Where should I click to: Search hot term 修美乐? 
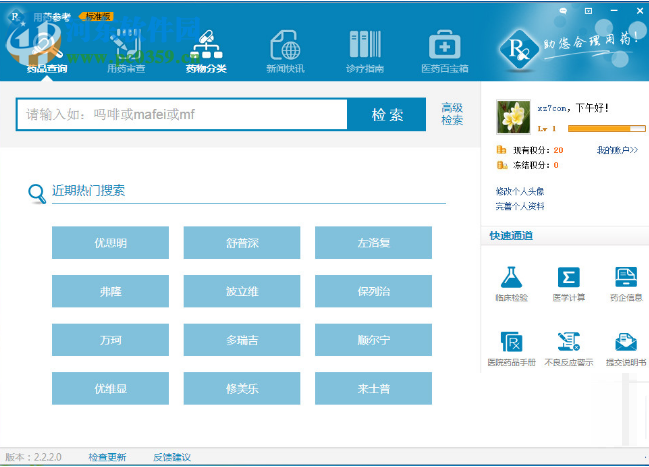[242, 388]
